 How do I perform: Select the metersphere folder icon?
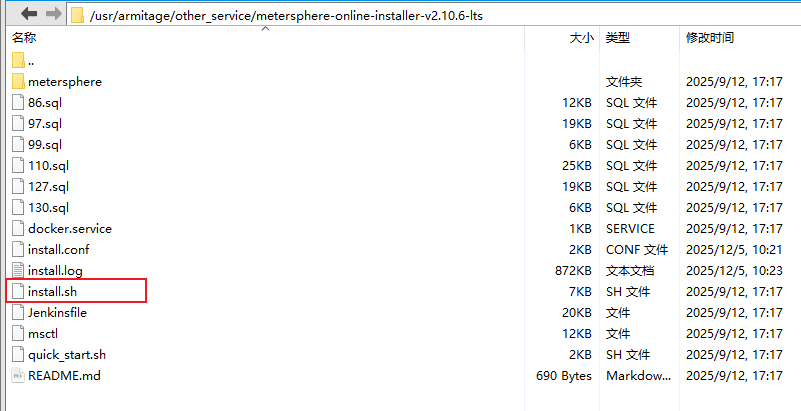click(x=18, y=81)
